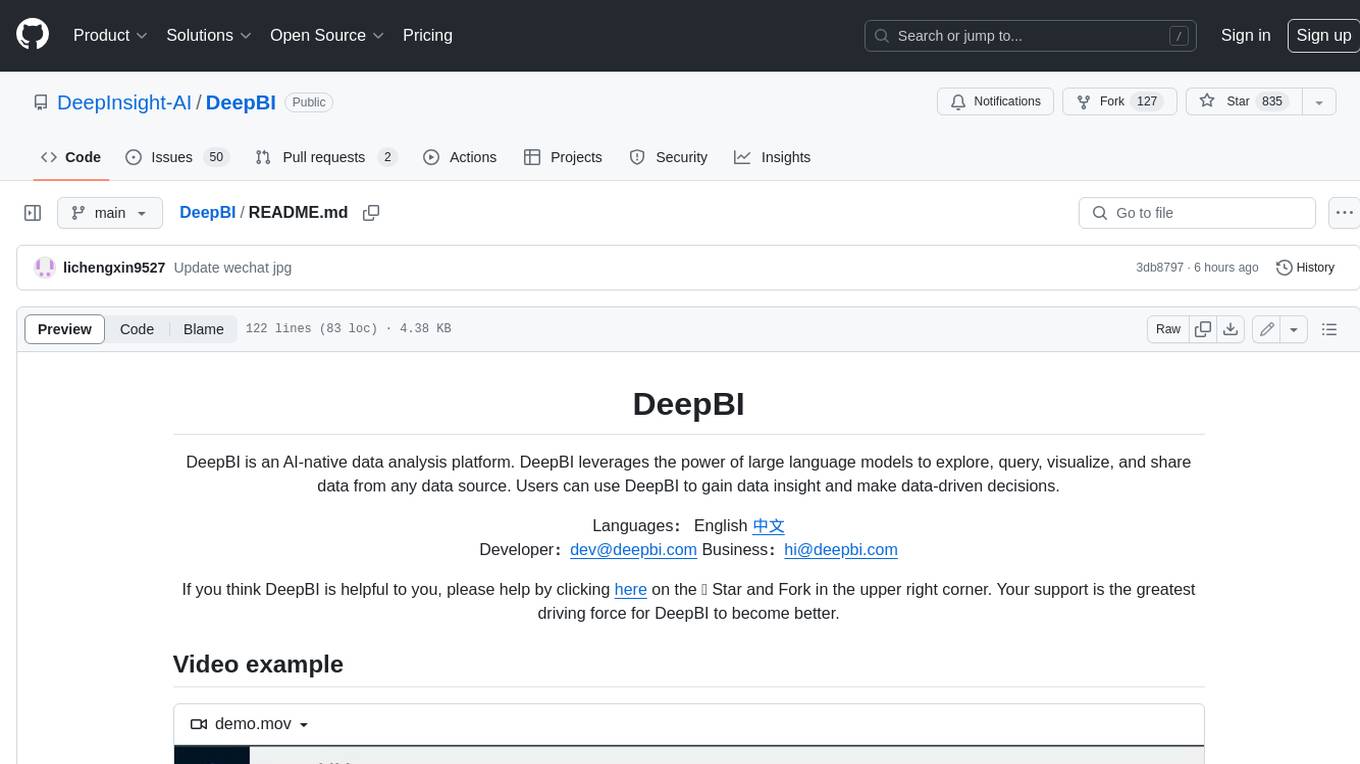Focus the Search or jump to field
The height and width of the screenshot is (764, 1360).
click(1032, 35)
